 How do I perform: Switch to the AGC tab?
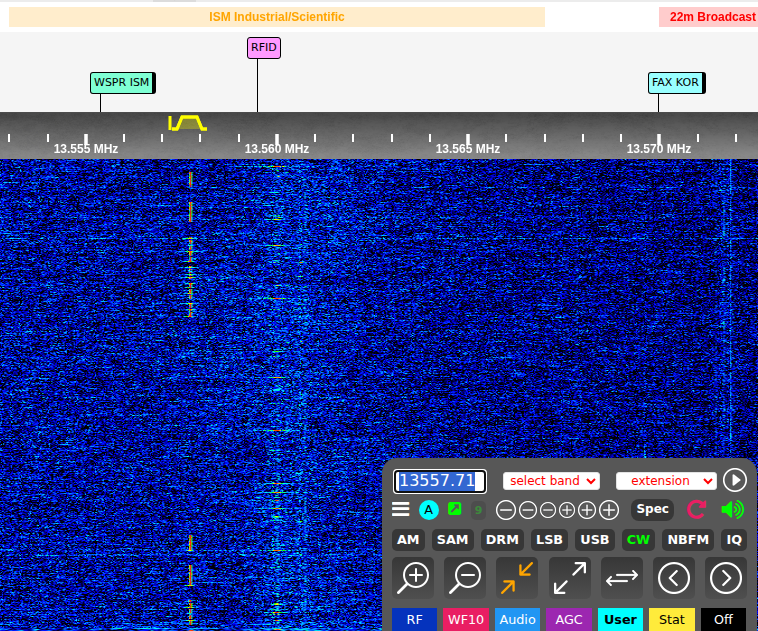click(x=568, y=619)
